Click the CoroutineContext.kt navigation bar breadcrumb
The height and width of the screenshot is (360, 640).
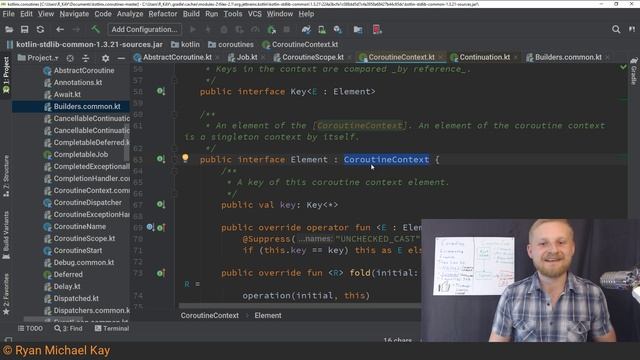tap(300, 44)
